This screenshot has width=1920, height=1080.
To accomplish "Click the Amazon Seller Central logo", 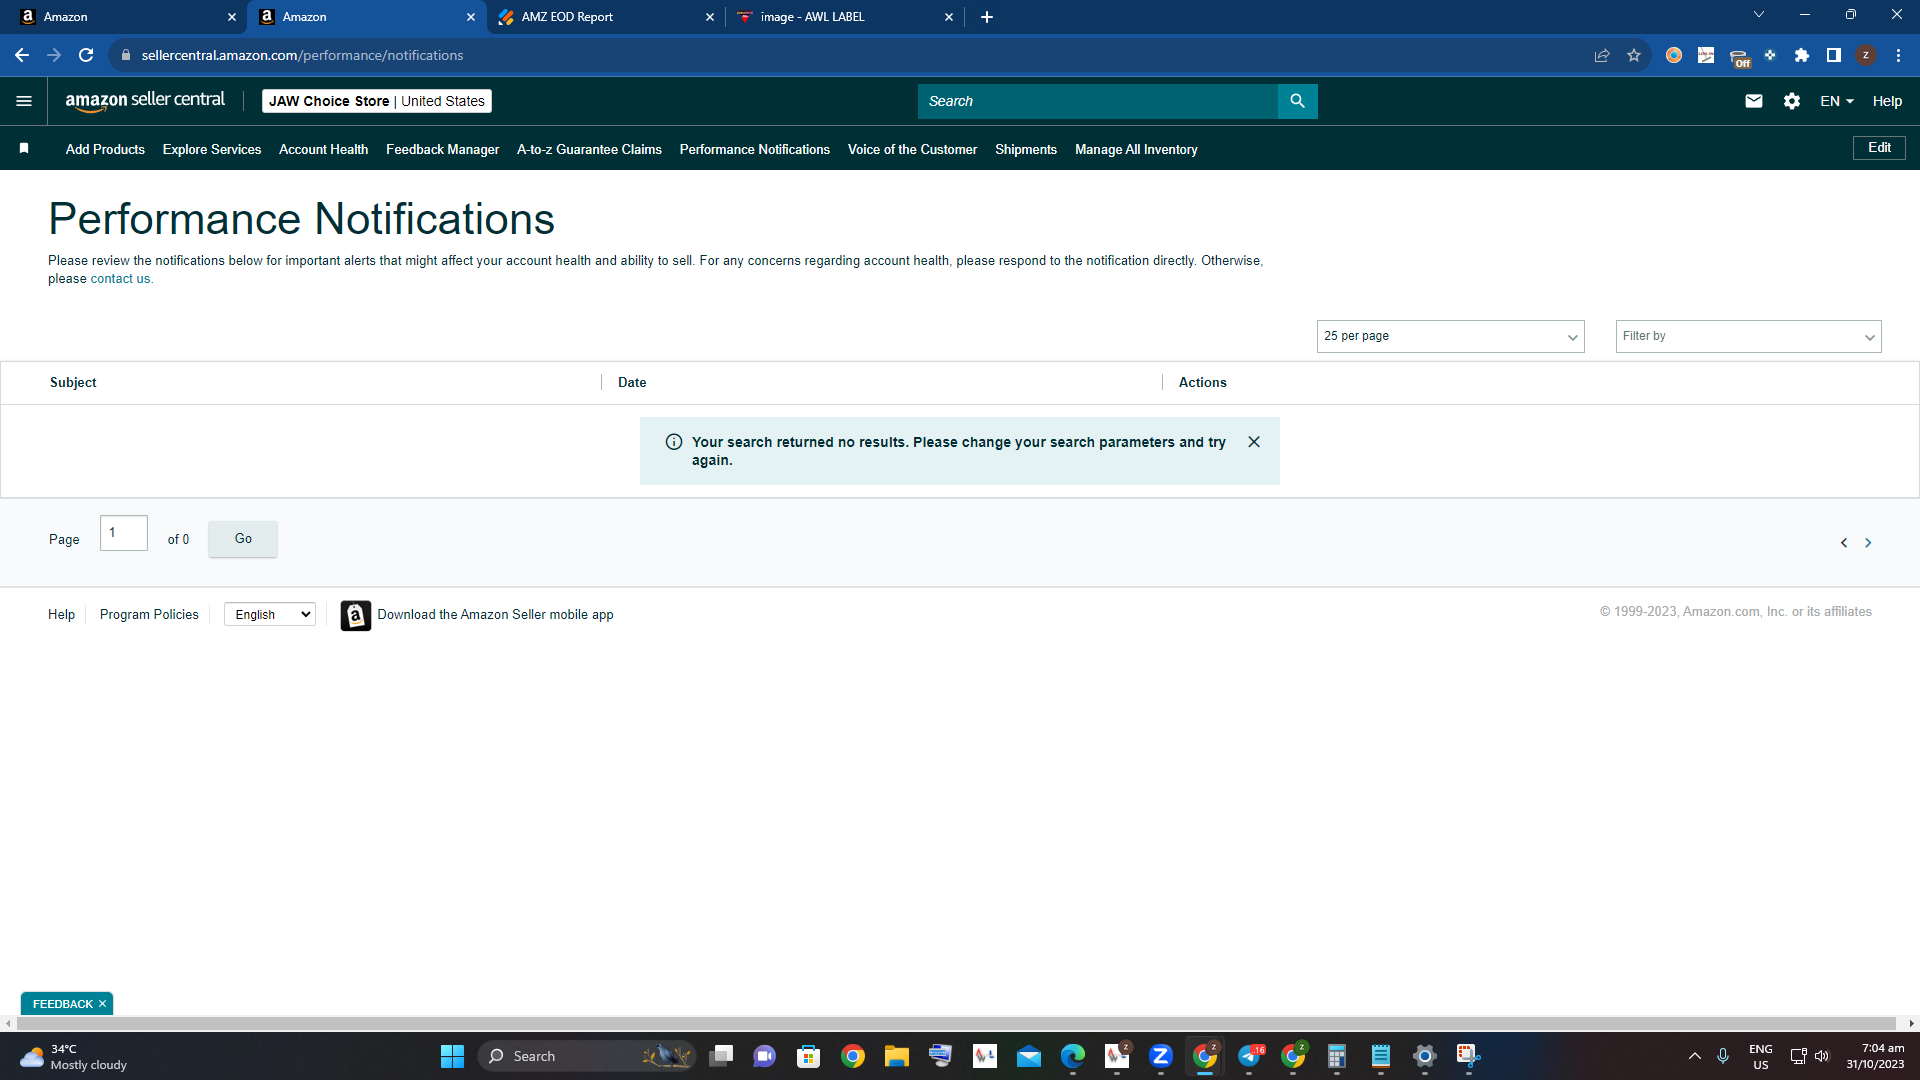I will (145, 101).
